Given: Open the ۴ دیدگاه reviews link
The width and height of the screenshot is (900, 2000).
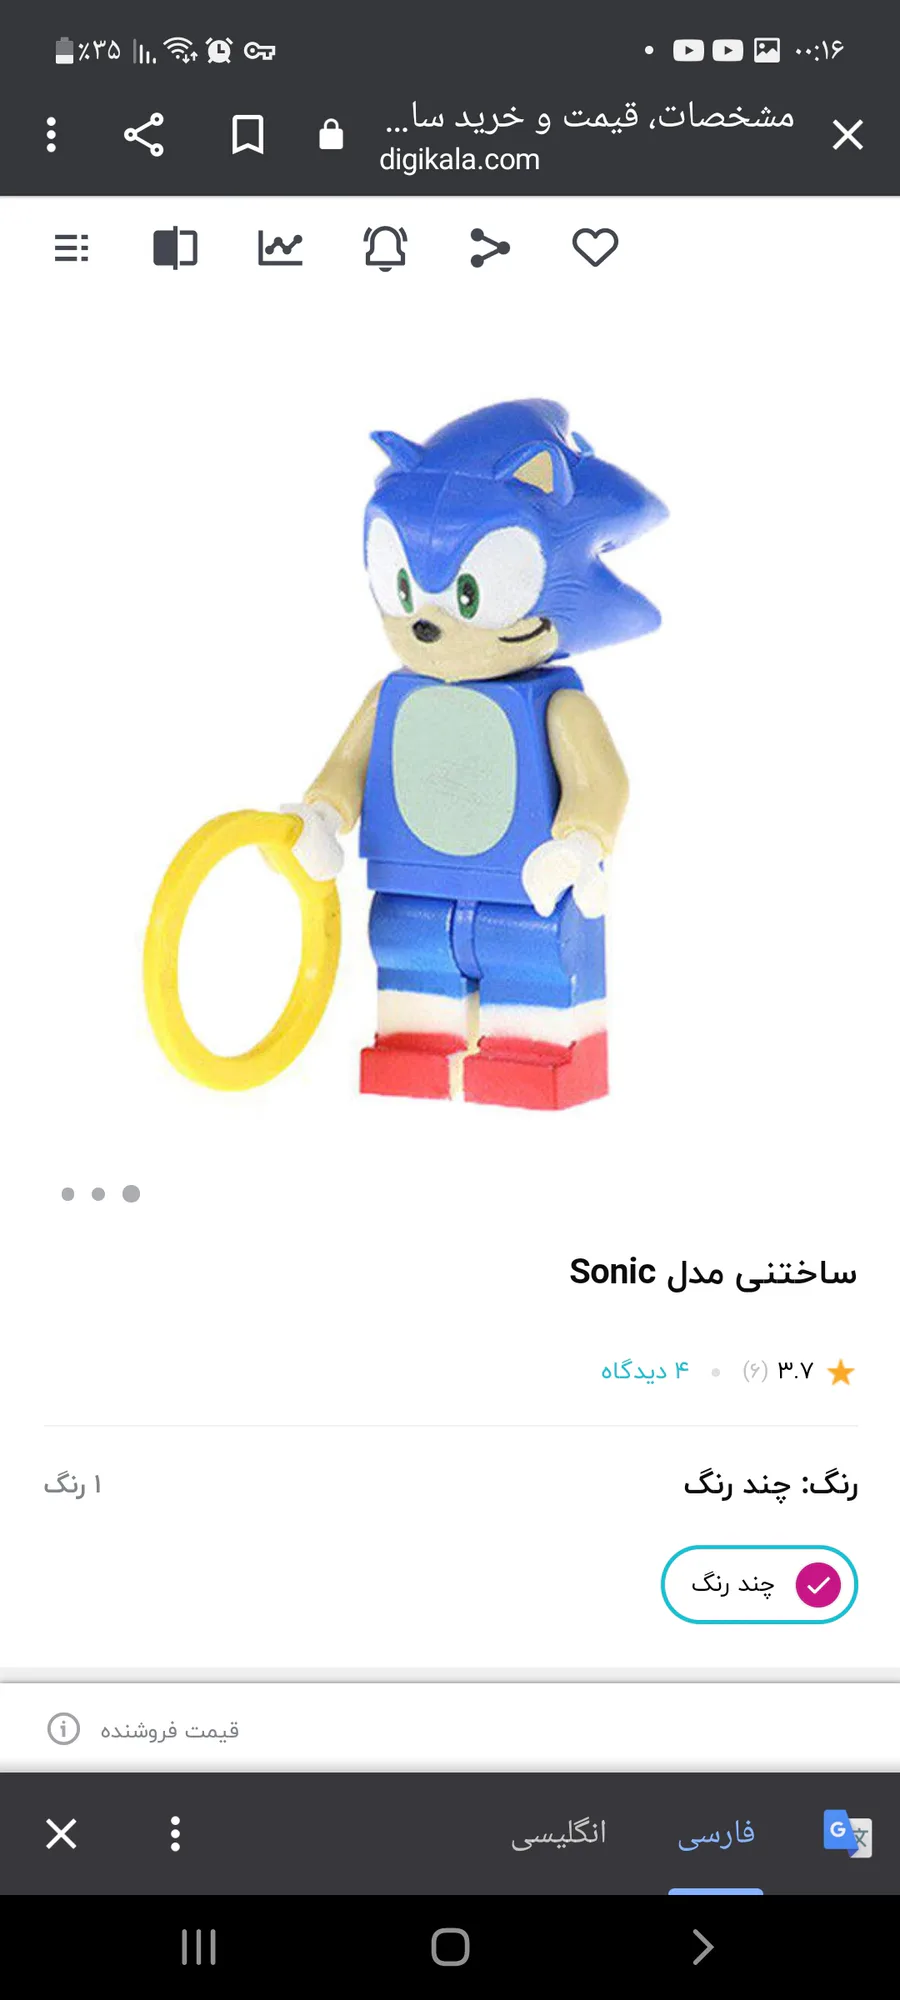Looking at the screenshot, I should (x=645, y=1370).
